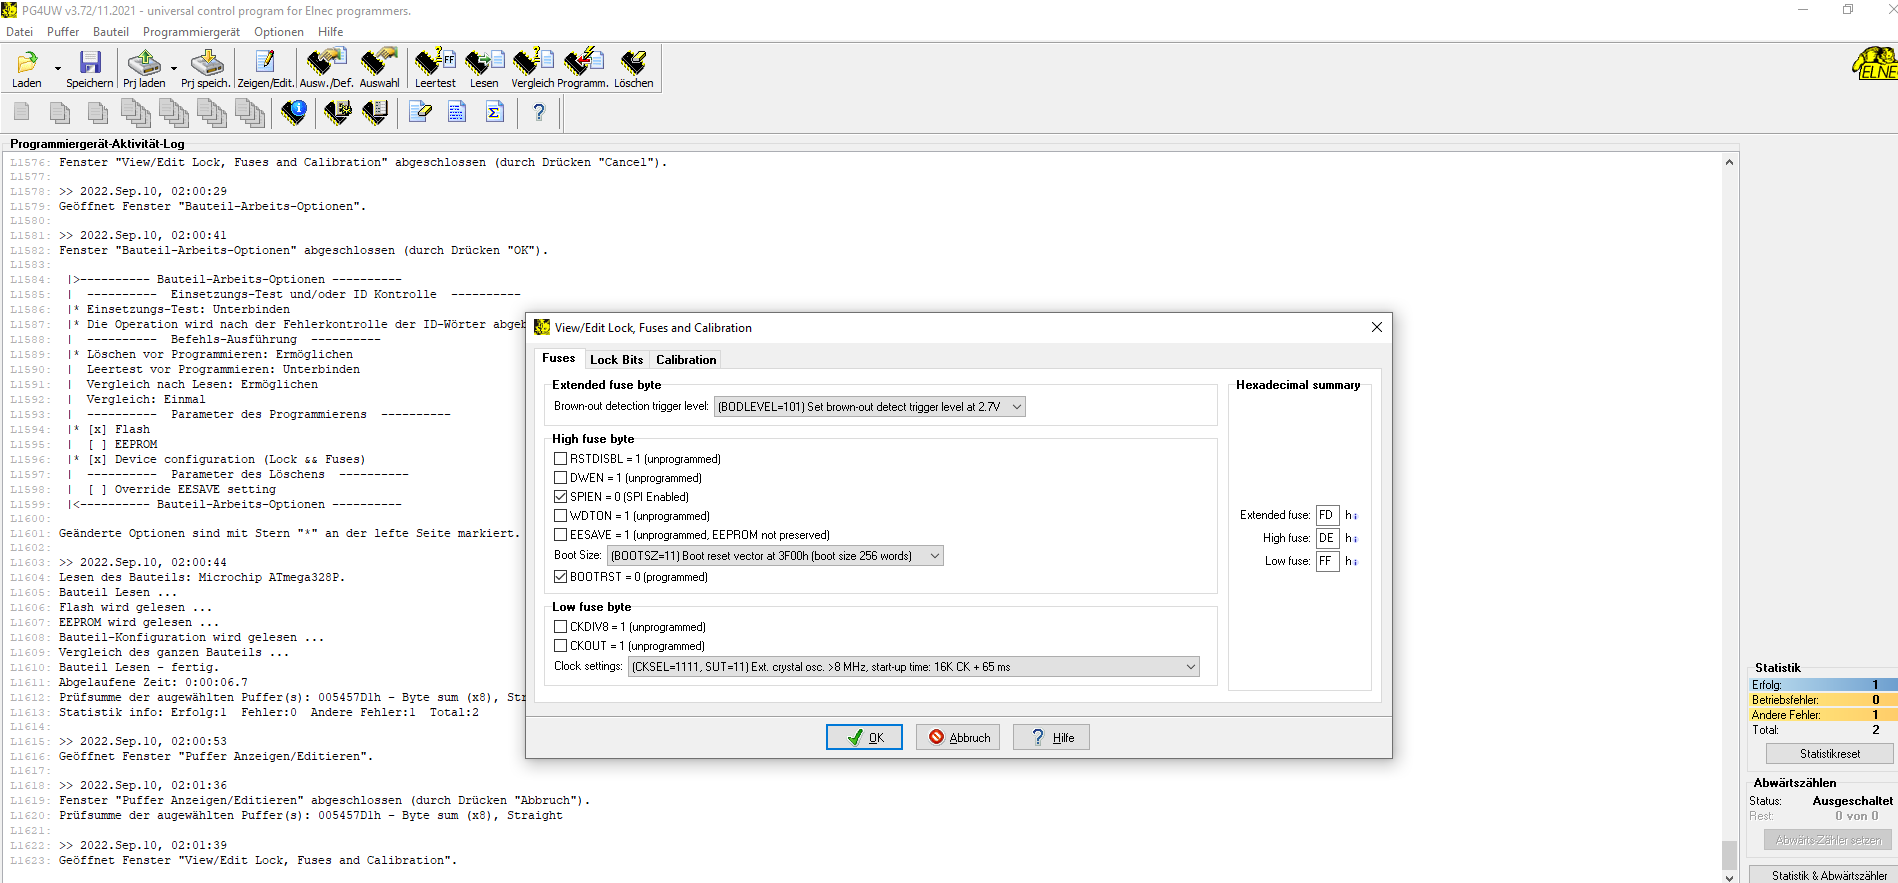Click the Abwärts-Zähler setzen button
1898x883 pixels.
pyautogui.click(x=1828, y=840)
